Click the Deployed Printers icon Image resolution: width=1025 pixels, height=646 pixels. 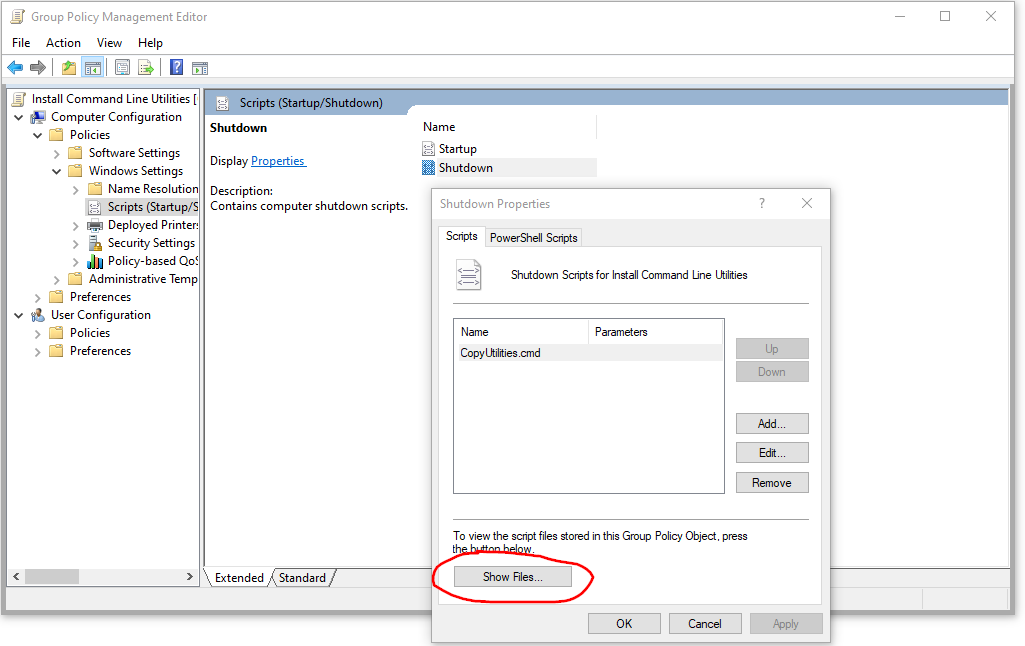pyautogui.click(x=95, y=225)
